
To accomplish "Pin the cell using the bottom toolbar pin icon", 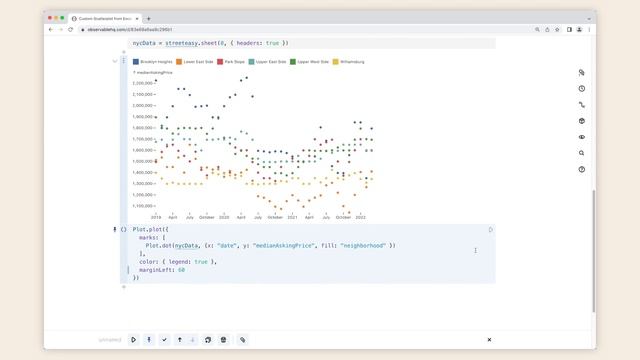I will (x=149, y=340).
